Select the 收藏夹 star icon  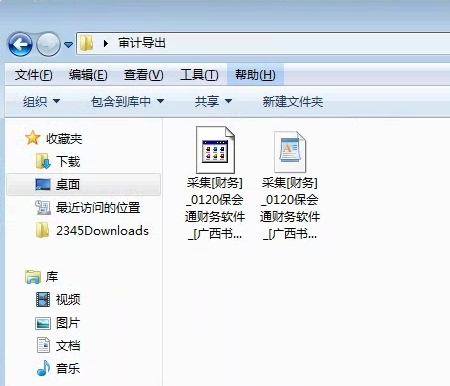pos(33,138)
